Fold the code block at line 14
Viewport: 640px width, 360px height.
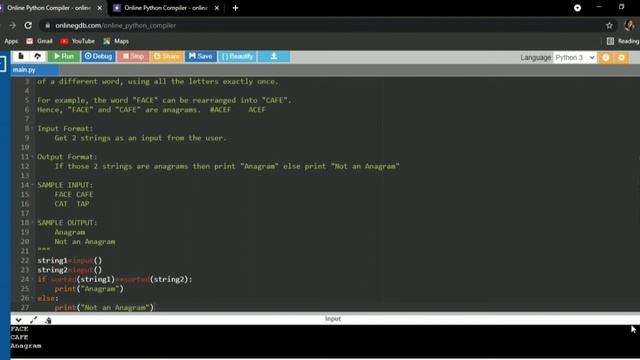click(x=32, y=185)
